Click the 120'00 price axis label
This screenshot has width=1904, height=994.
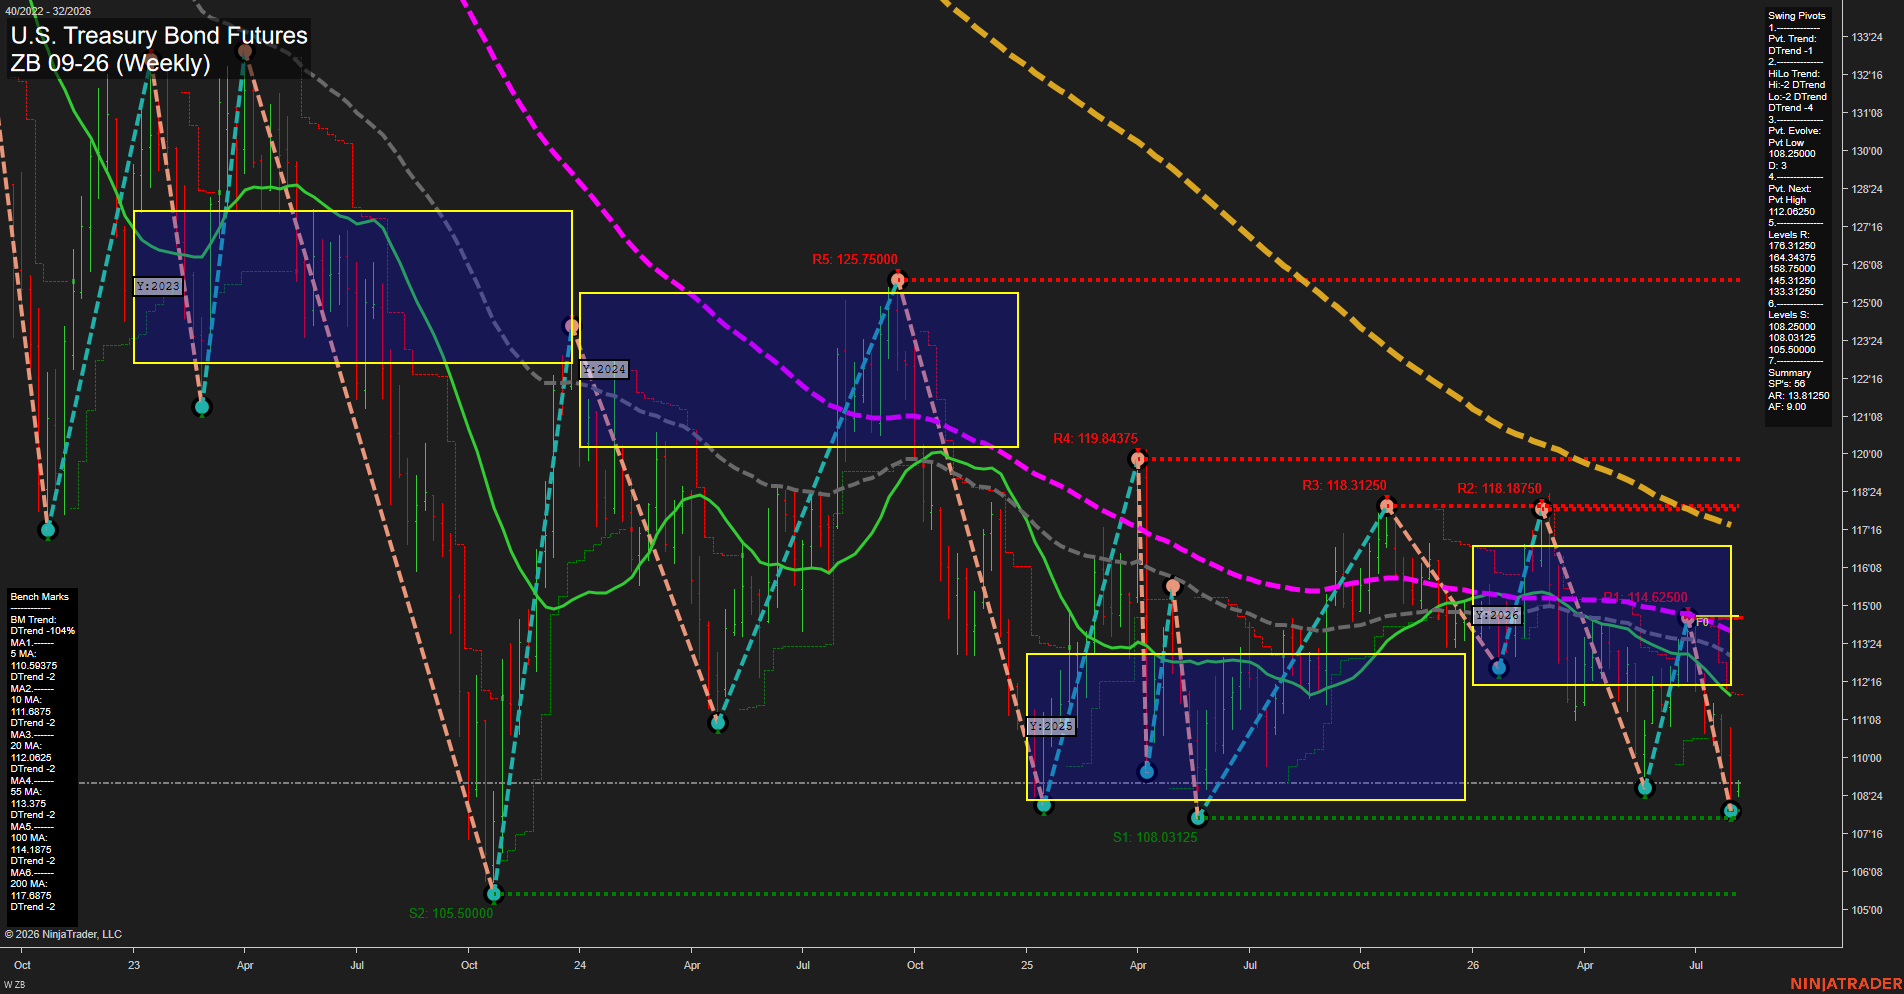(1867, 454)
